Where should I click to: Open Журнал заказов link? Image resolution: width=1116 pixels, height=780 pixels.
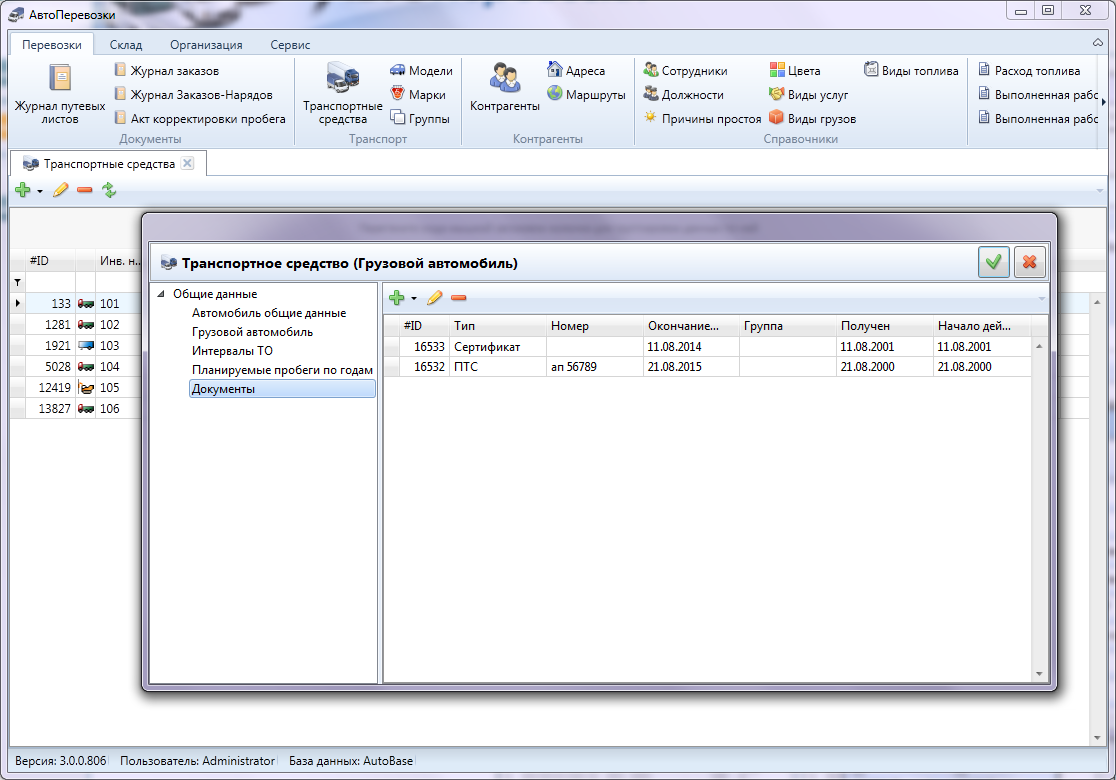(174, 71)
